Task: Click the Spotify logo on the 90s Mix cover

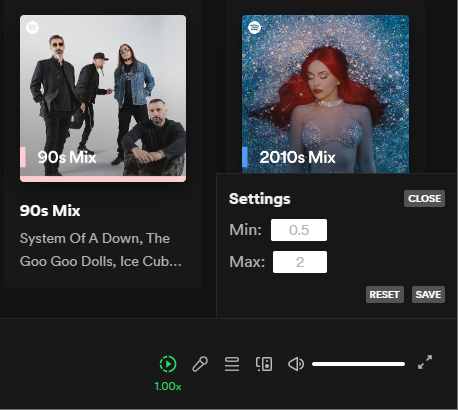Action: pyautogui.click(x=32, y=27)
